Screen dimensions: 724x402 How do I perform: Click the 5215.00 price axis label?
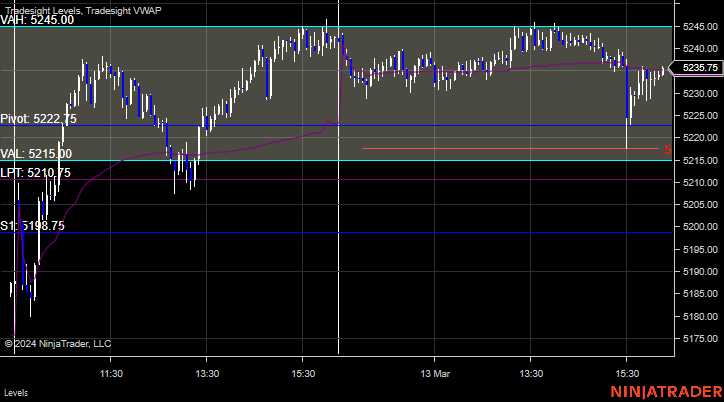(x=700, y=161)
